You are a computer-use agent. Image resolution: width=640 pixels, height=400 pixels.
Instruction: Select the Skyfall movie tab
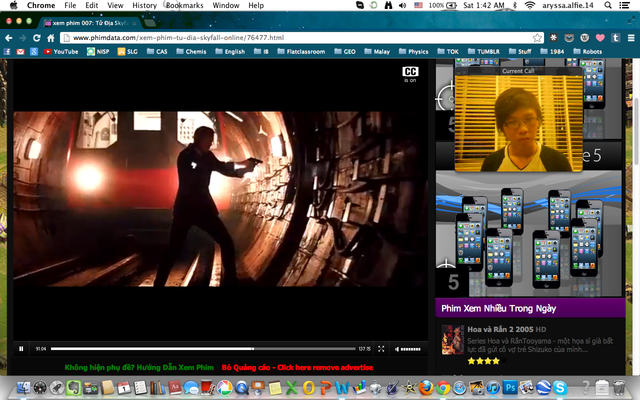(90, 23)
